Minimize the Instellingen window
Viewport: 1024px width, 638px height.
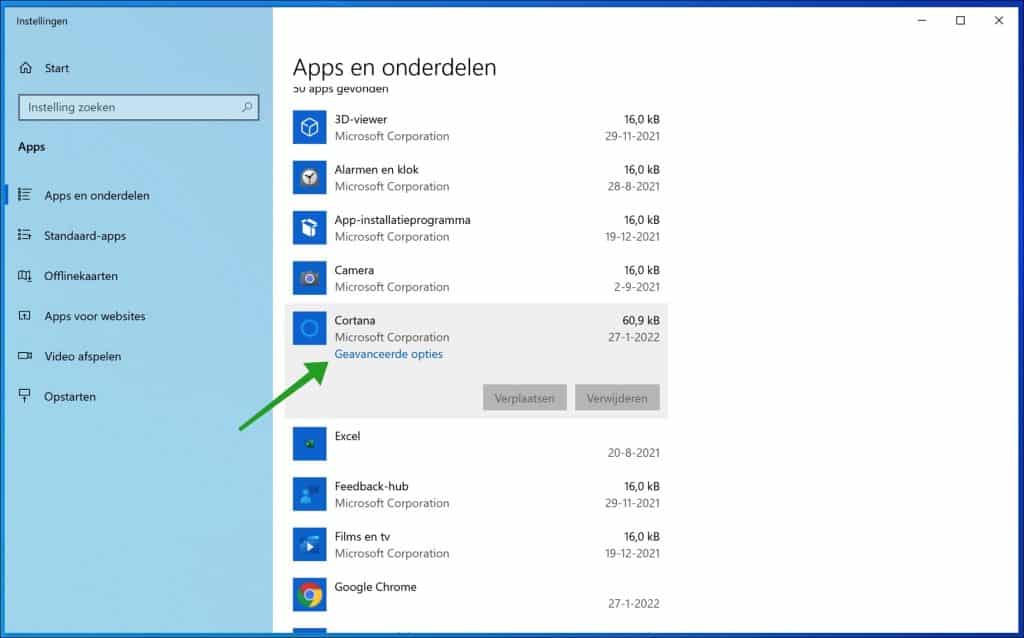tap(922, 21)
